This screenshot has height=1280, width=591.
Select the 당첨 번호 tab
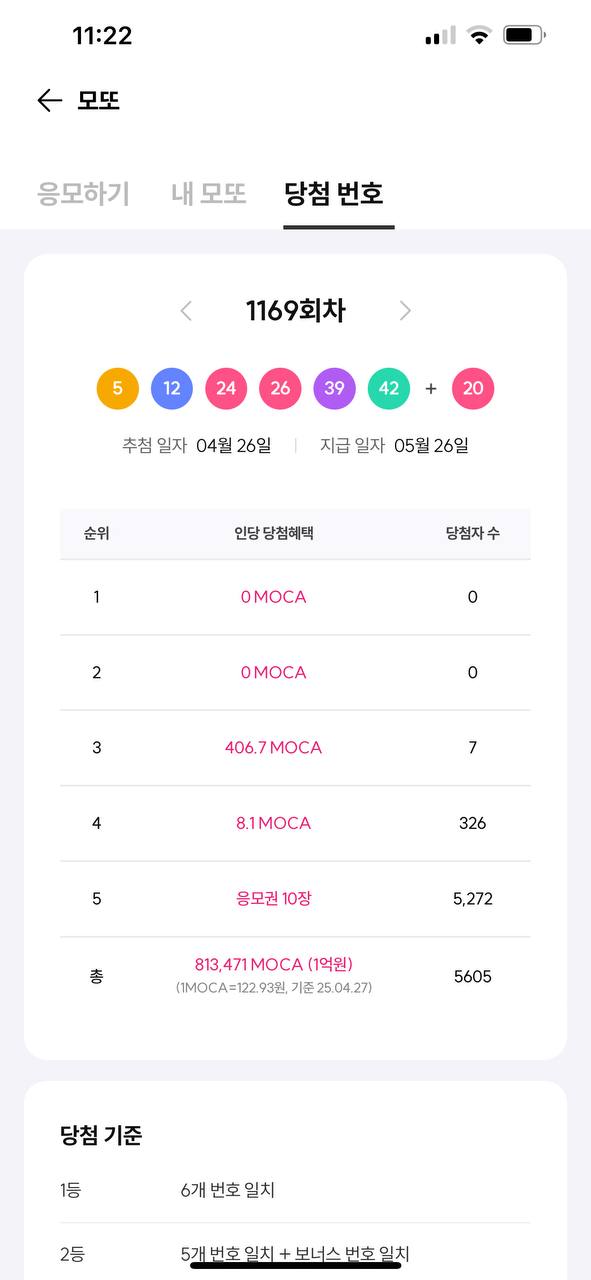pos(334,193)
